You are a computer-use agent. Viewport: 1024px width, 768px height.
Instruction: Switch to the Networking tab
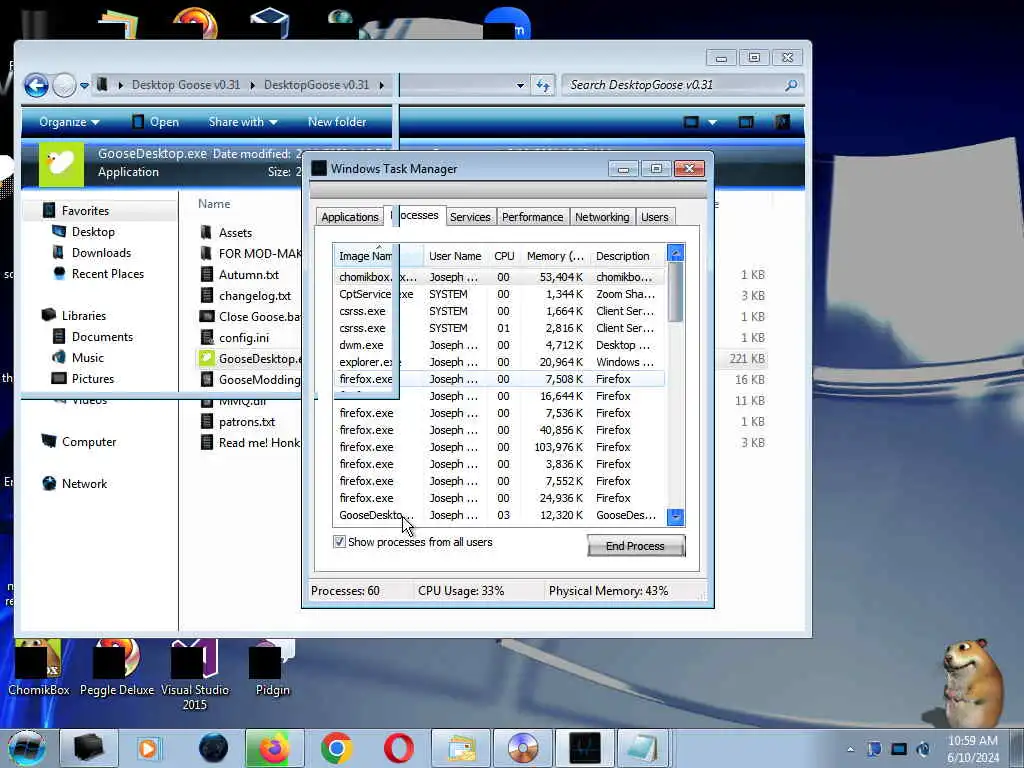(x=602, y=217)
